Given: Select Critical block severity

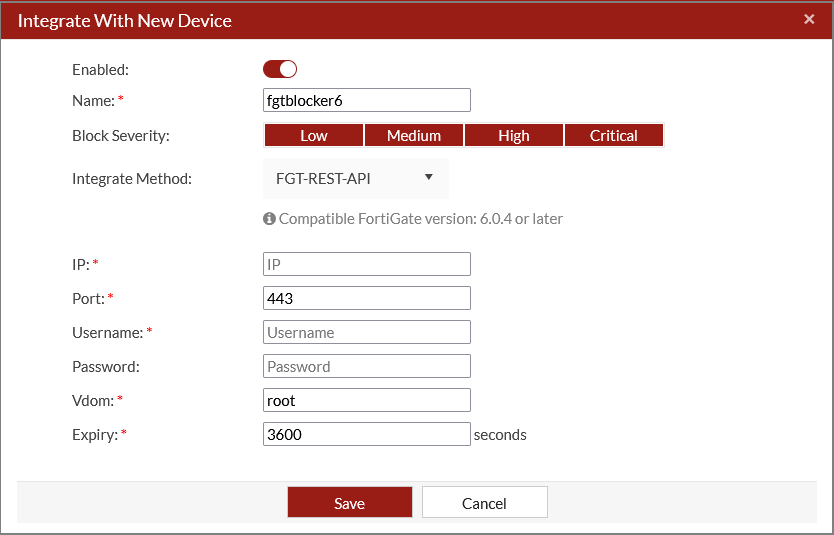Looking at the screenshot, I should pos(614,136).
